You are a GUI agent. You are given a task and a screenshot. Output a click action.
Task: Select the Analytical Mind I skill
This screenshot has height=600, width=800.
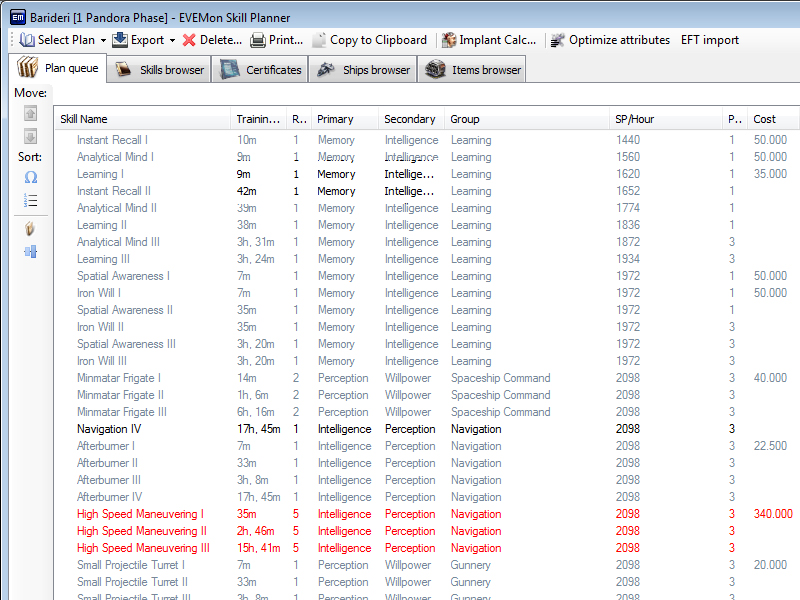(115, 157)
